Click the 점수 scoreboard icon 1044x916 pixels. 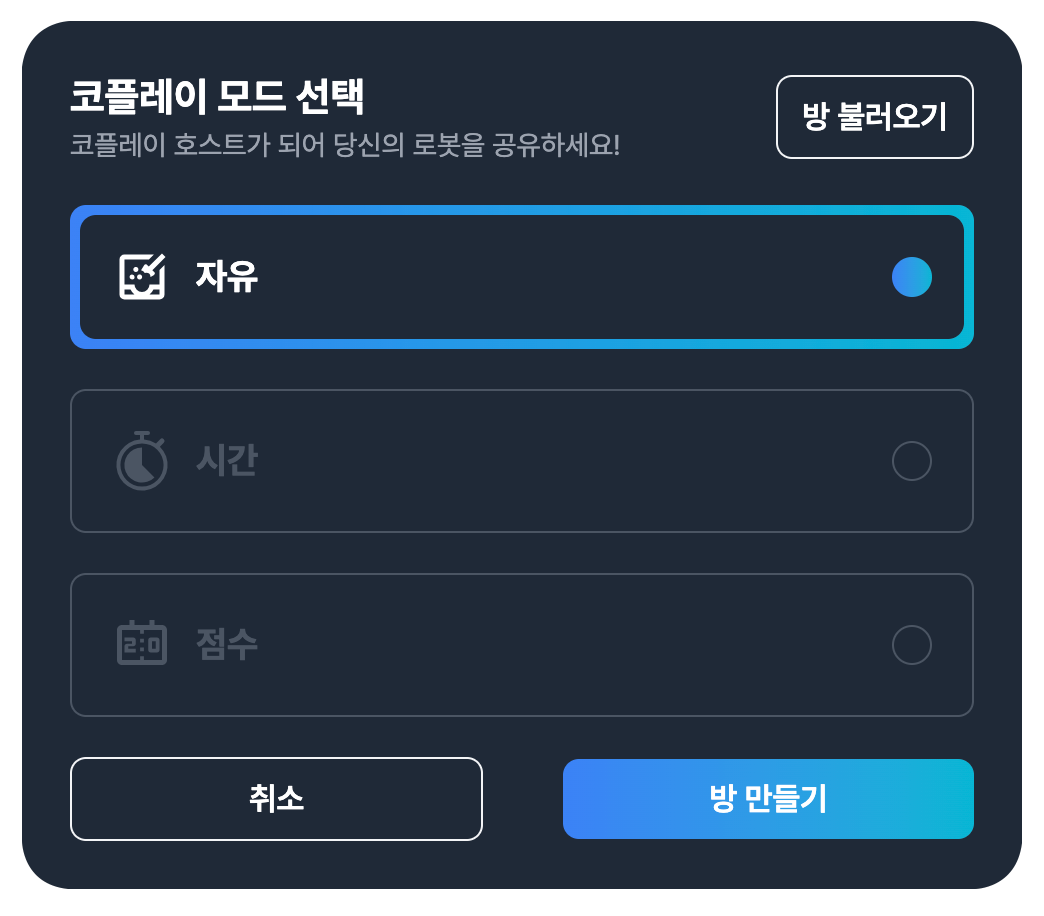click(x=142, y=642)
